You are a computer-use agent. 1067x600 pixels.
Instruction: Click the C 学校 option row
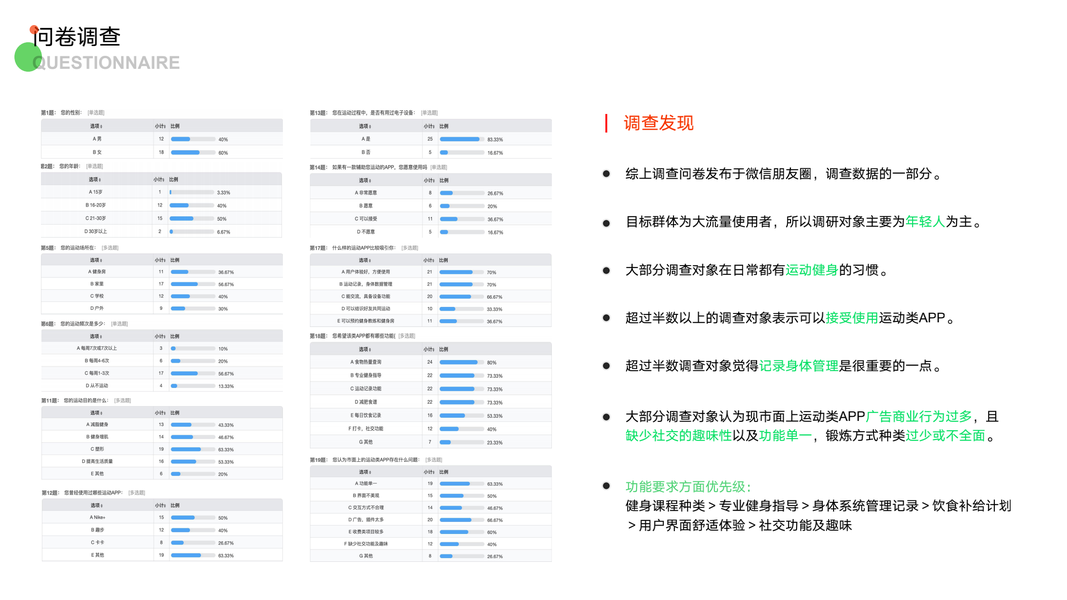(162, 297)
